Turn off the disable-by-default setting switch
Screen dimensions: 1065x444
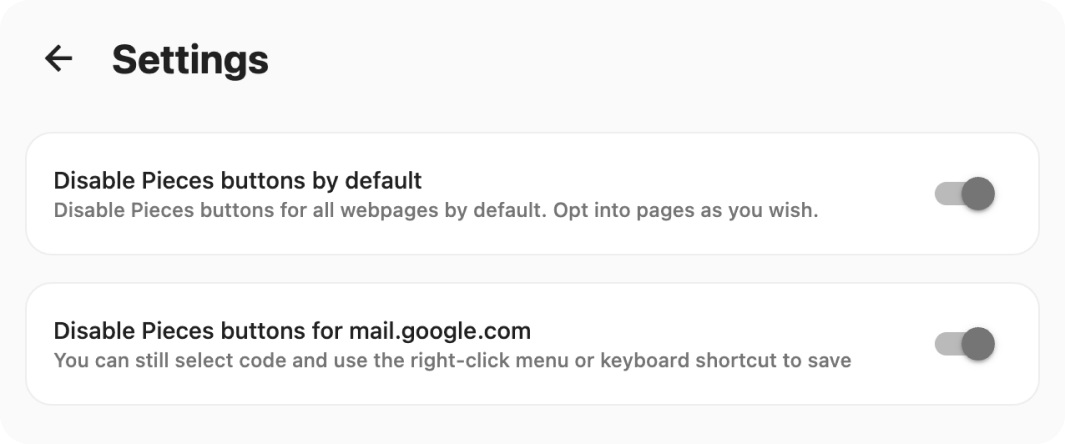(965, 194)
